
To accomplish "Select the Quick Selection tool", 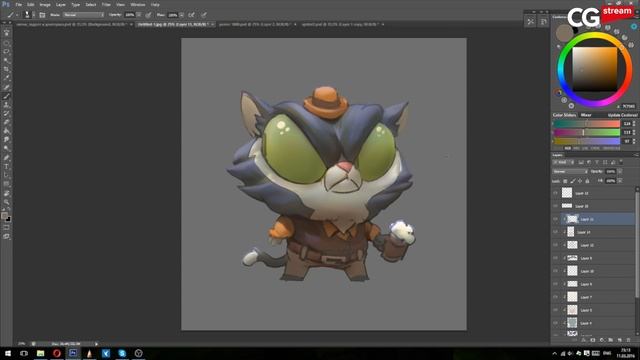I will click(6, 60).
